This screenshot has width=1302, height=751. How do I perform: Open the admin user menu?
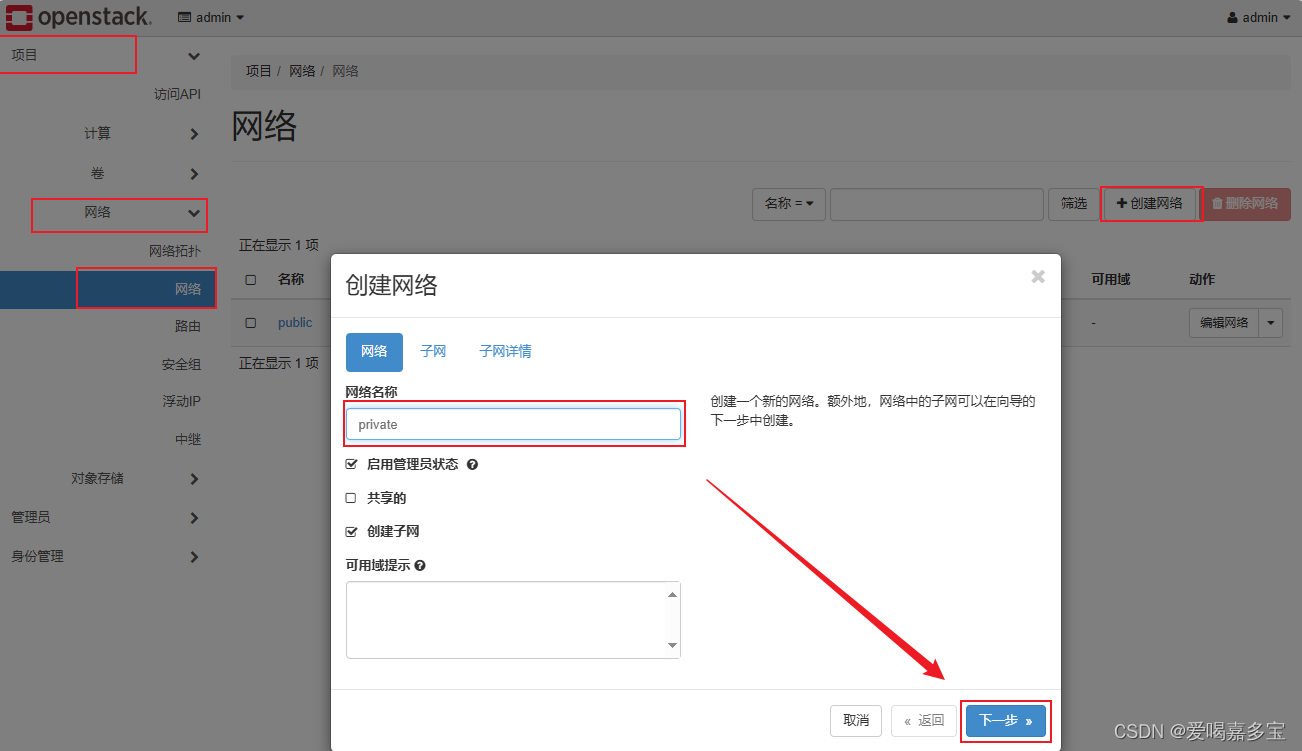pyautogui.click(x=1258, y=17)
